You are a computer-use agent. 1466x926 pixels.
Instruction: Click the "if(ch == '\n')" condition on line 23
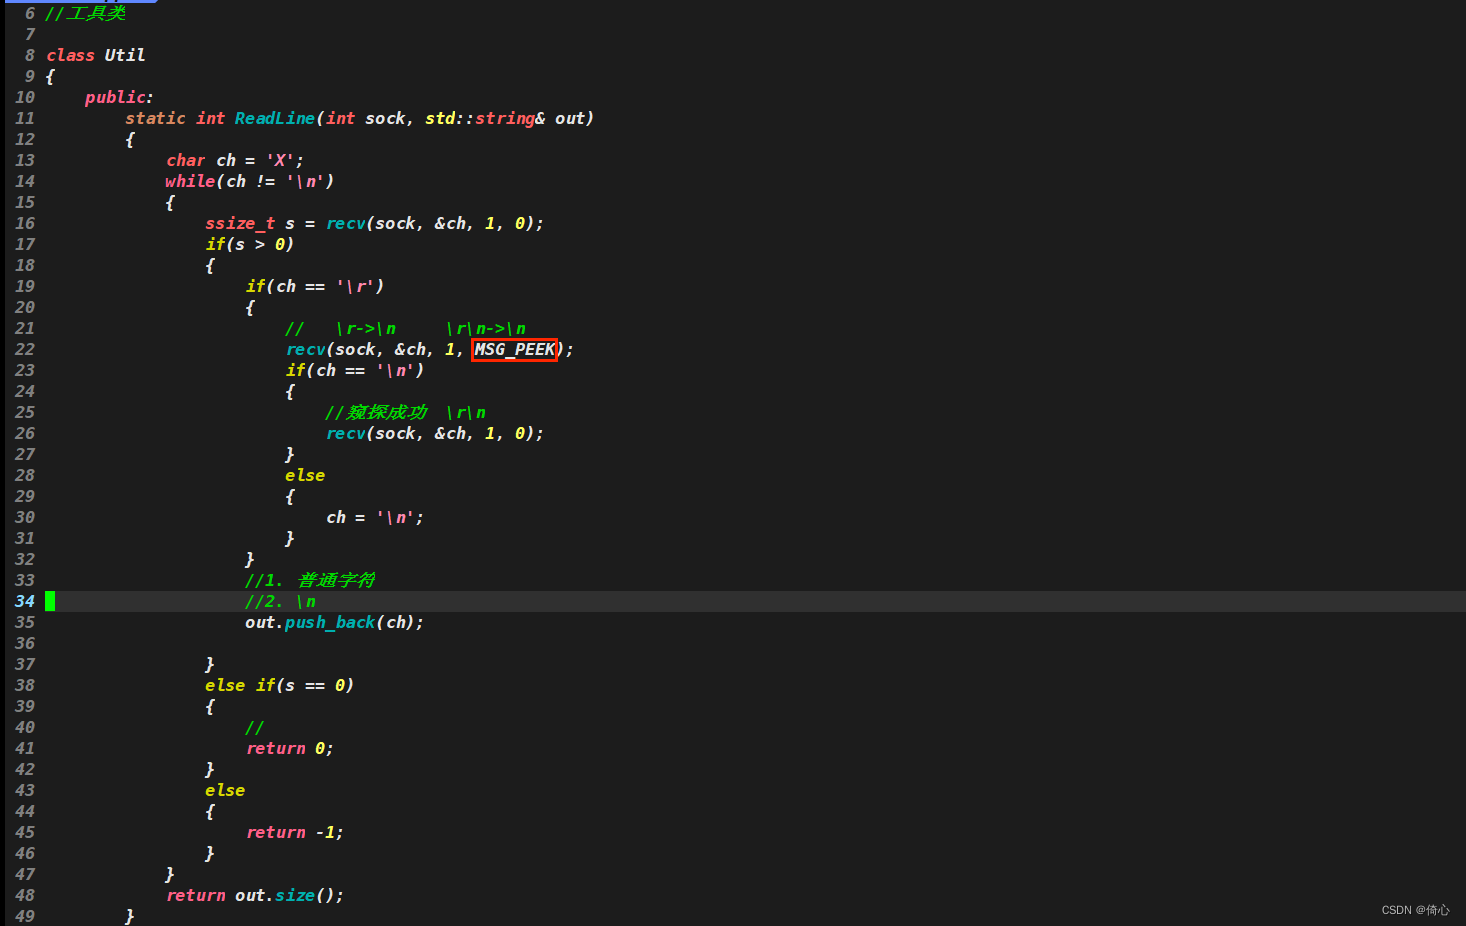click(x=355, y=370)
